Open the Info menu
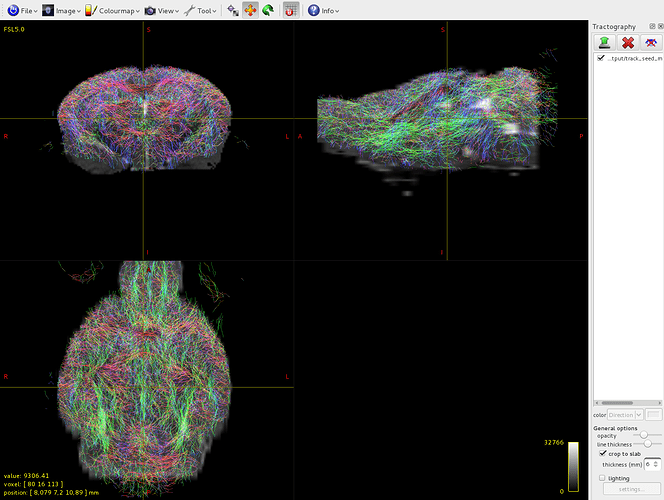This screenshot has width=664, height=500. (x=323, y=11)
